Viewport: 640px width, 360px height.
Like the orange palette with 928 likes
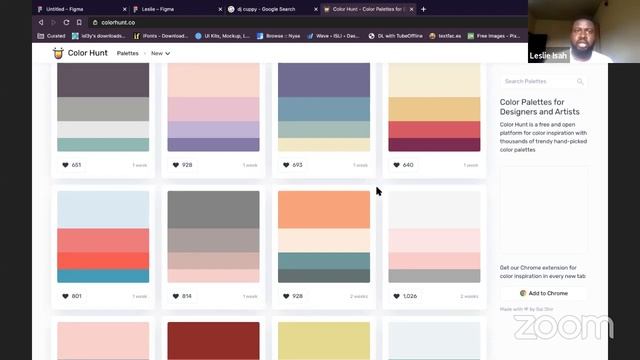293,296
